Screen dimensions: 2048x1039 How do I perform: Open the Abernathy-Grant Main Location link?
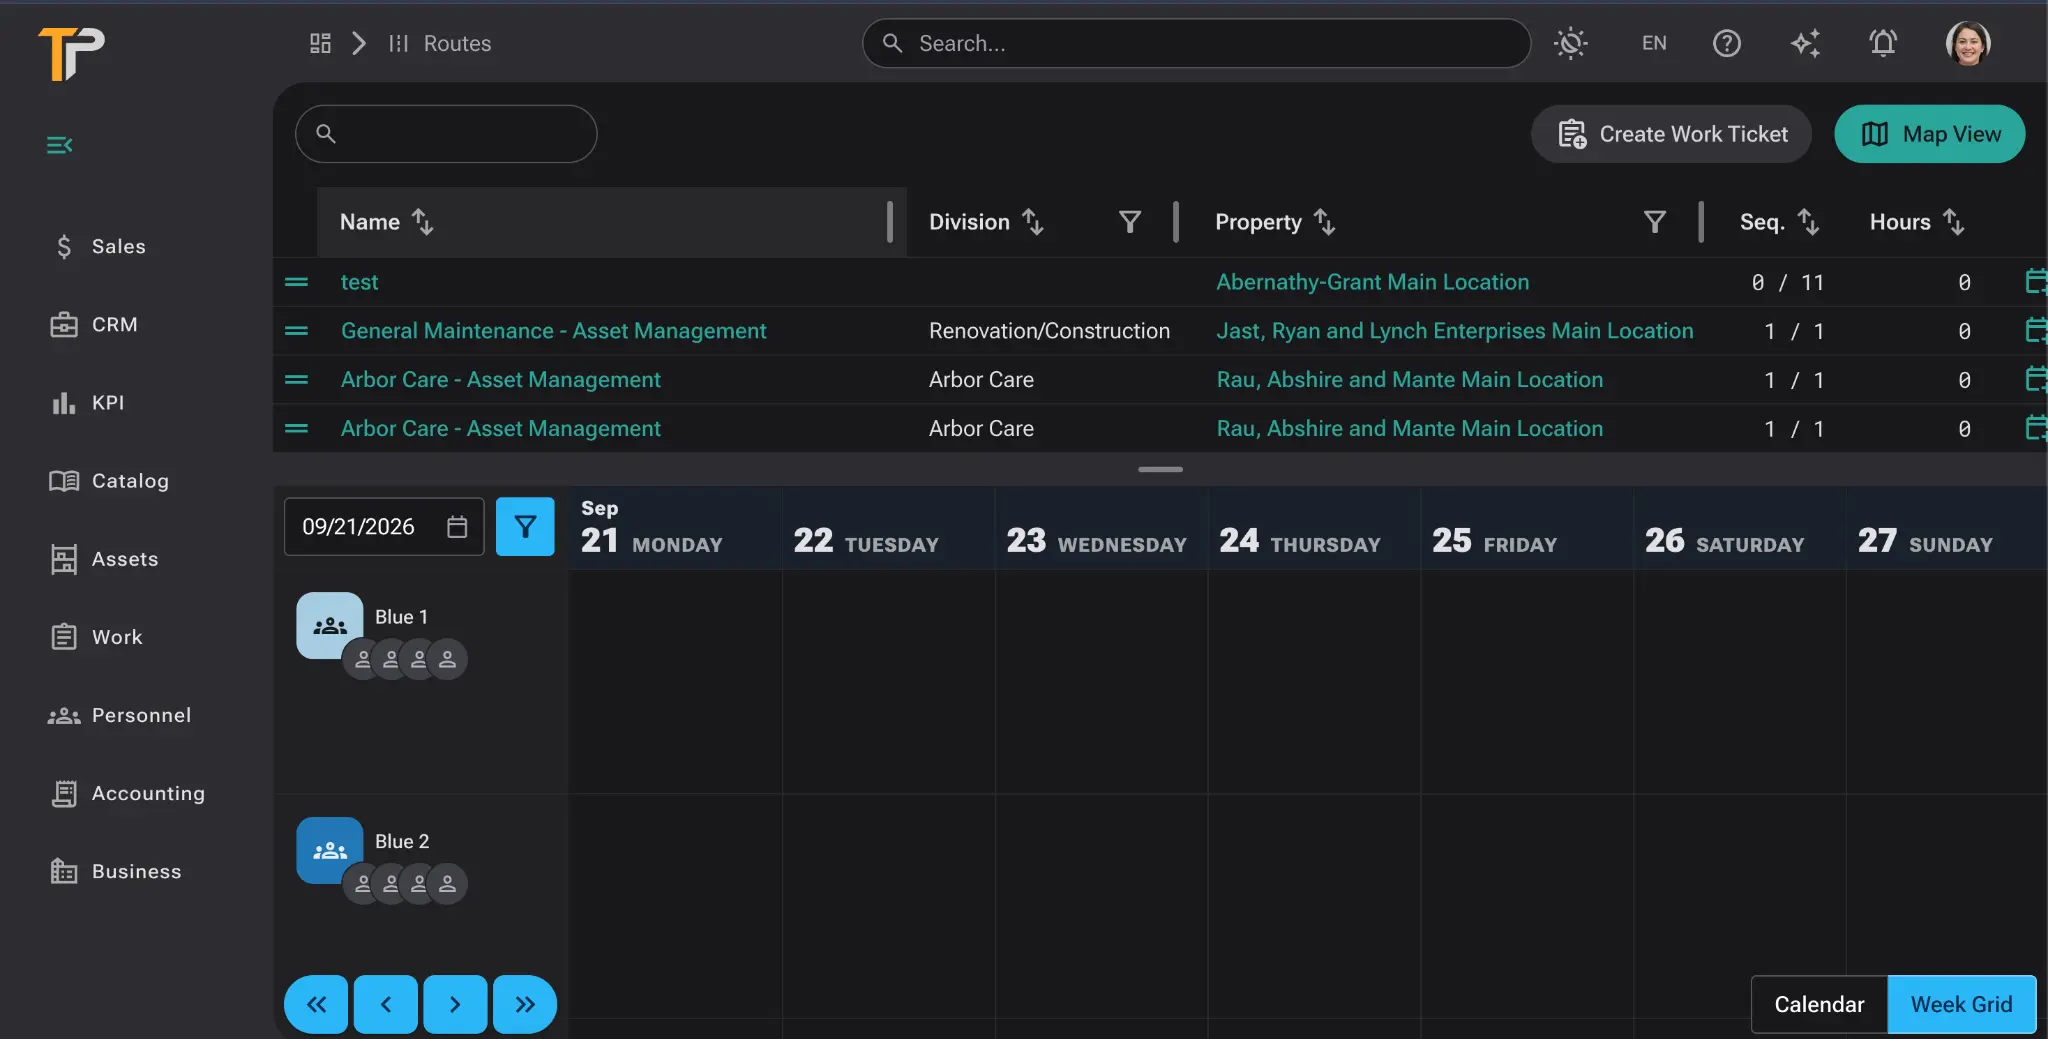click(x=1372, y=282)
